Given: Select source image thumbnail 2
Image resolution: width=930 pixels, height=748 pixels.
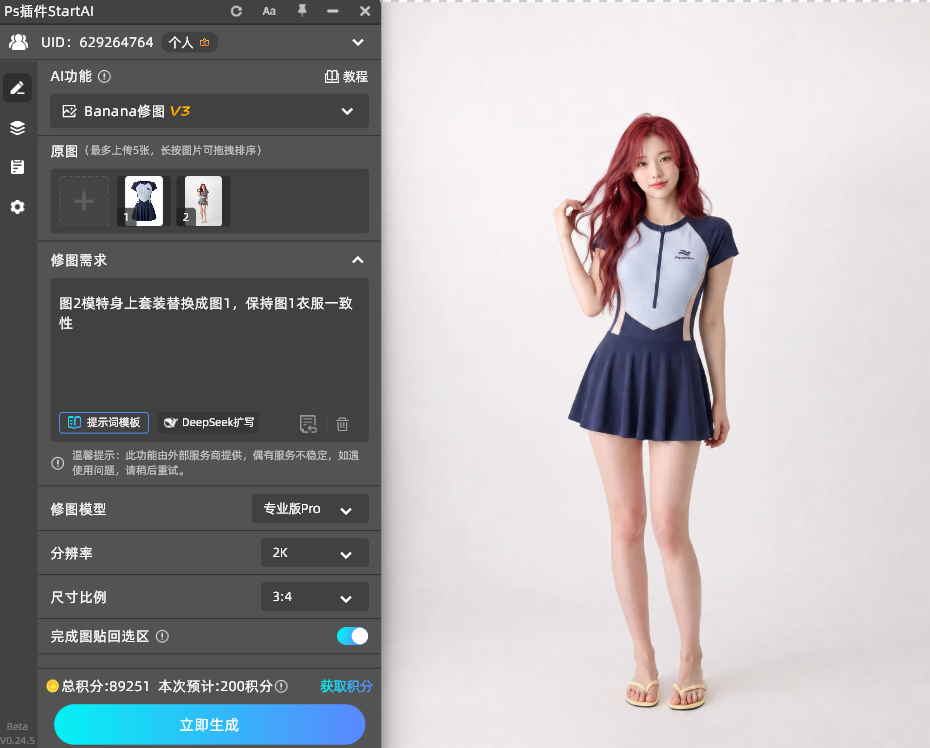Looking at the screenshot, I should click(x=203, y=201).
